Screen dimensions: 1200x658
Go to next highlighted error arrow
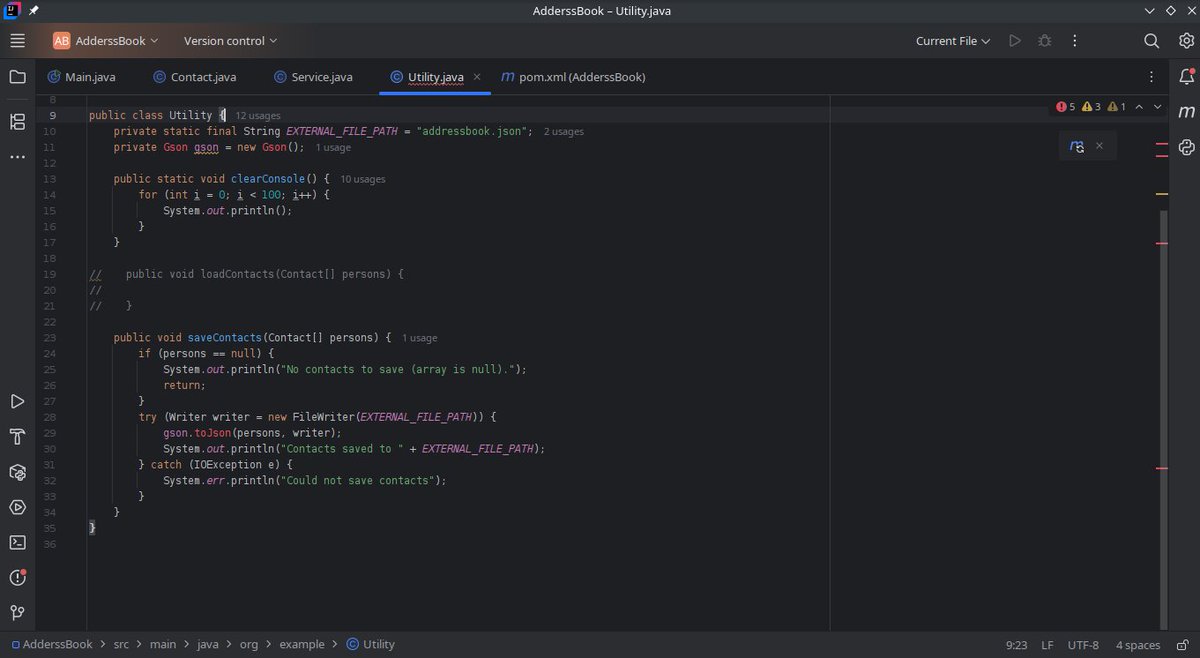(1158, 106)
